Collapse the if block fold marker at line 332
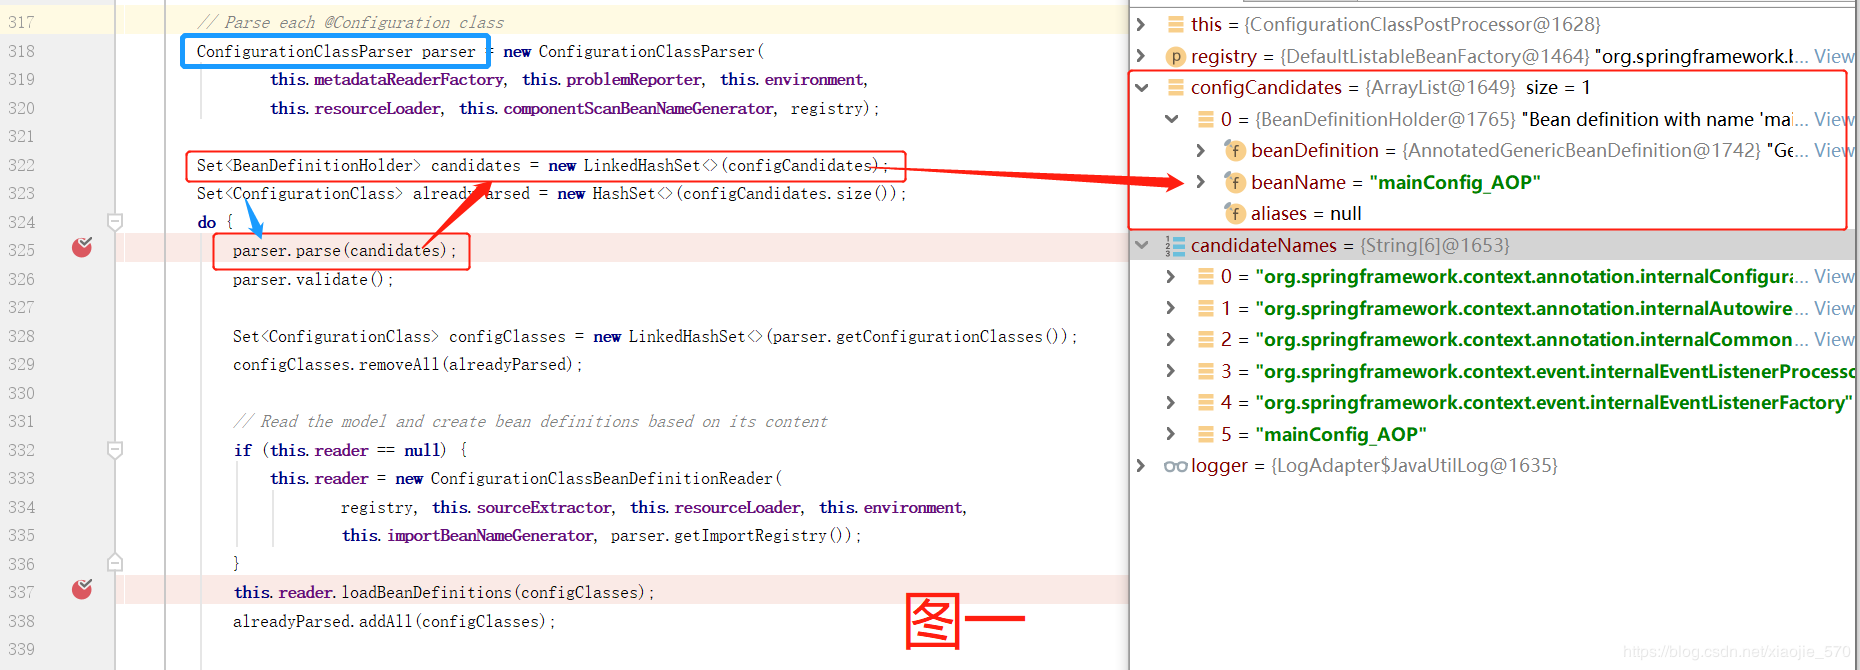Screen dimensions: 1860x670 coord(115,450)
